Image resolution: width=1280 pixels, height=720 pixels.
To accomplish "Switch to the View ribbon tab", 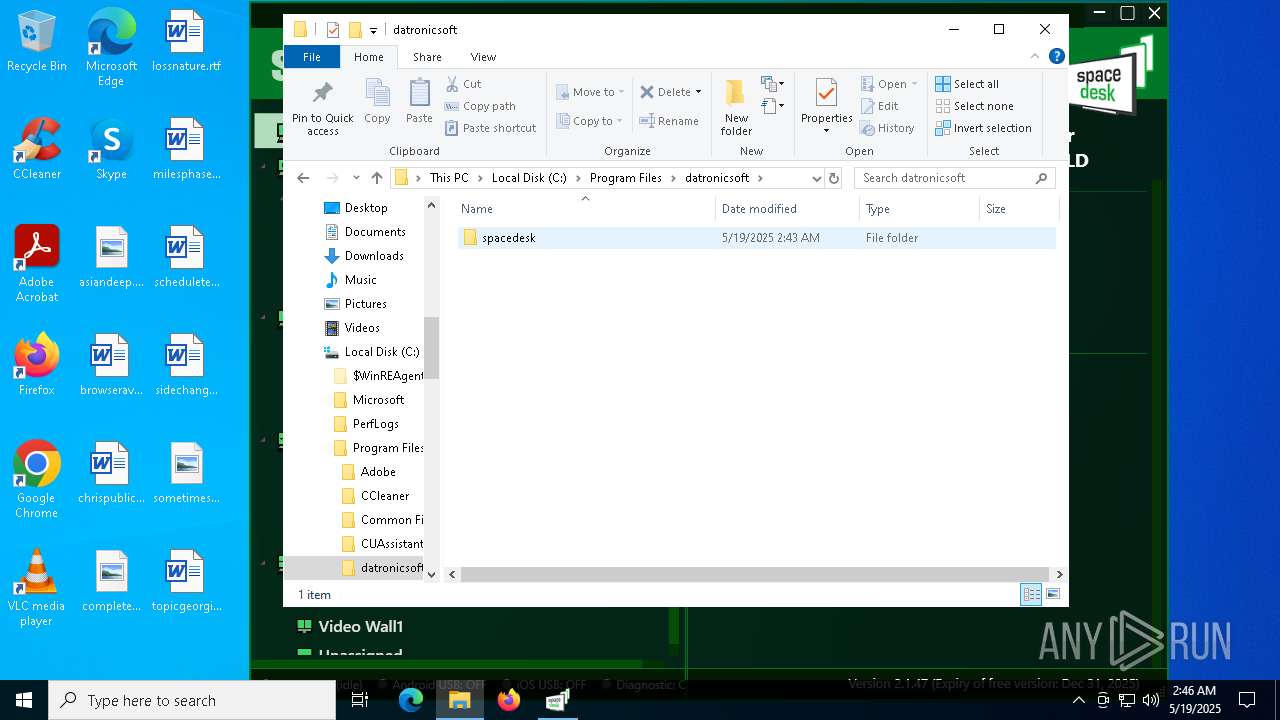I will click(x=483, y=57).
